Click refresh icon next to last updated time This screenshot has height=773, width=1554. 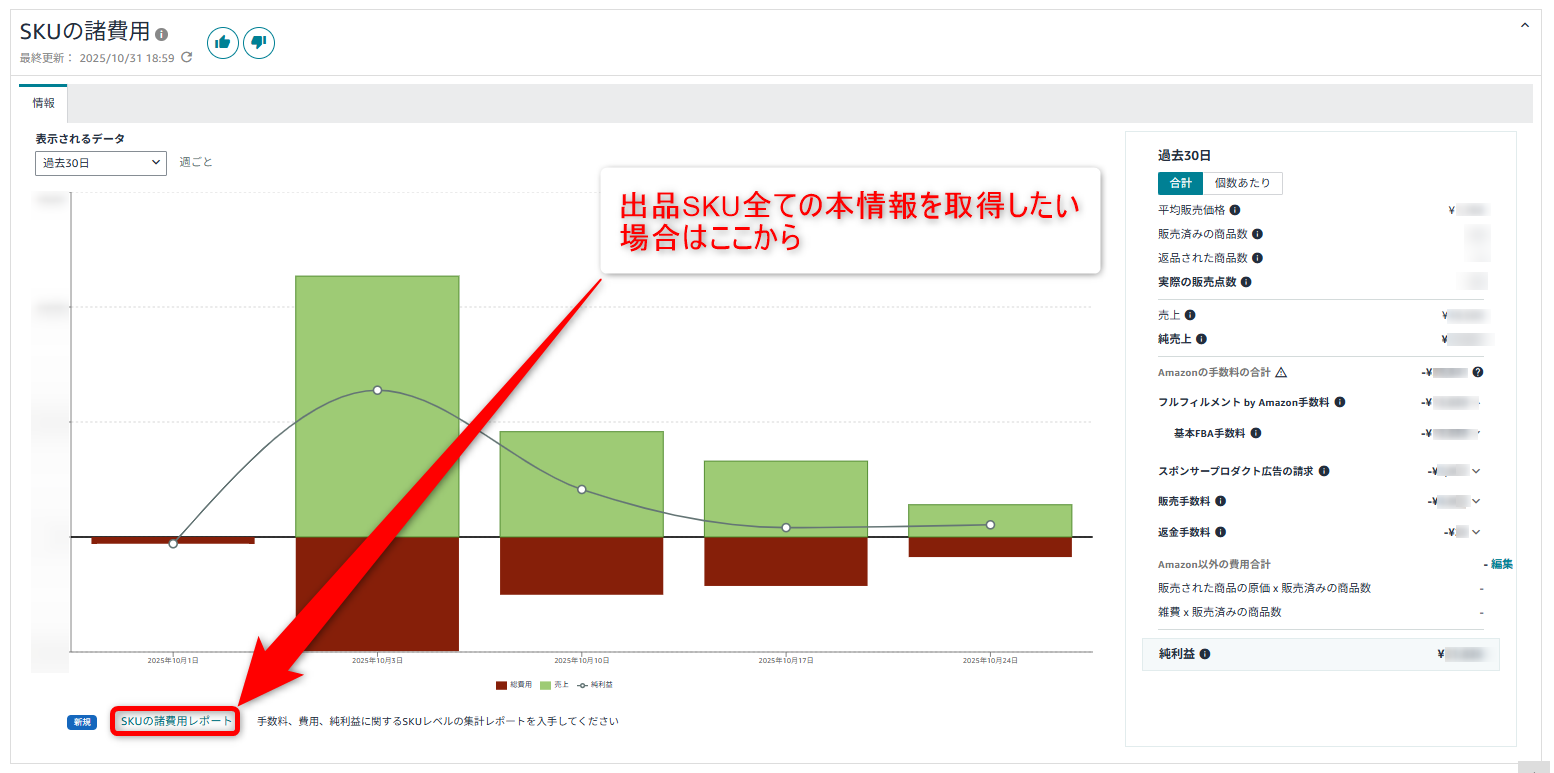pyautogui.click(x=187, y=58)
